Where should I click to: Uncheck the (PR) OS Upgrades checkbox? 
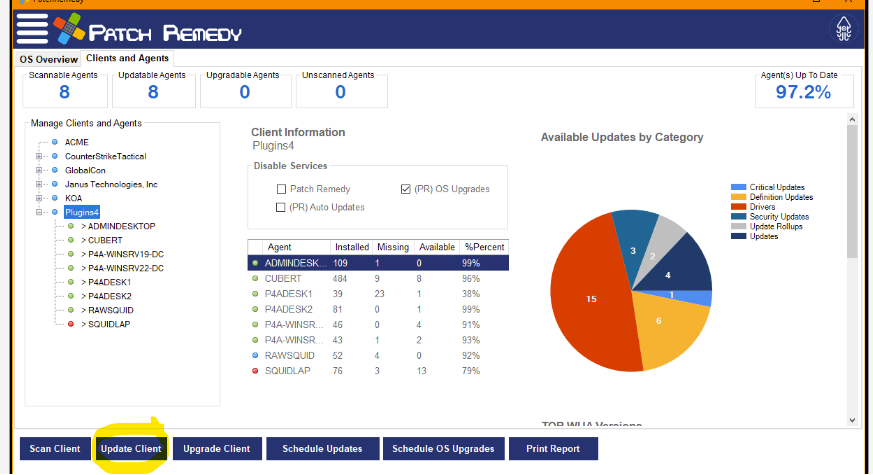click(405, 189)
